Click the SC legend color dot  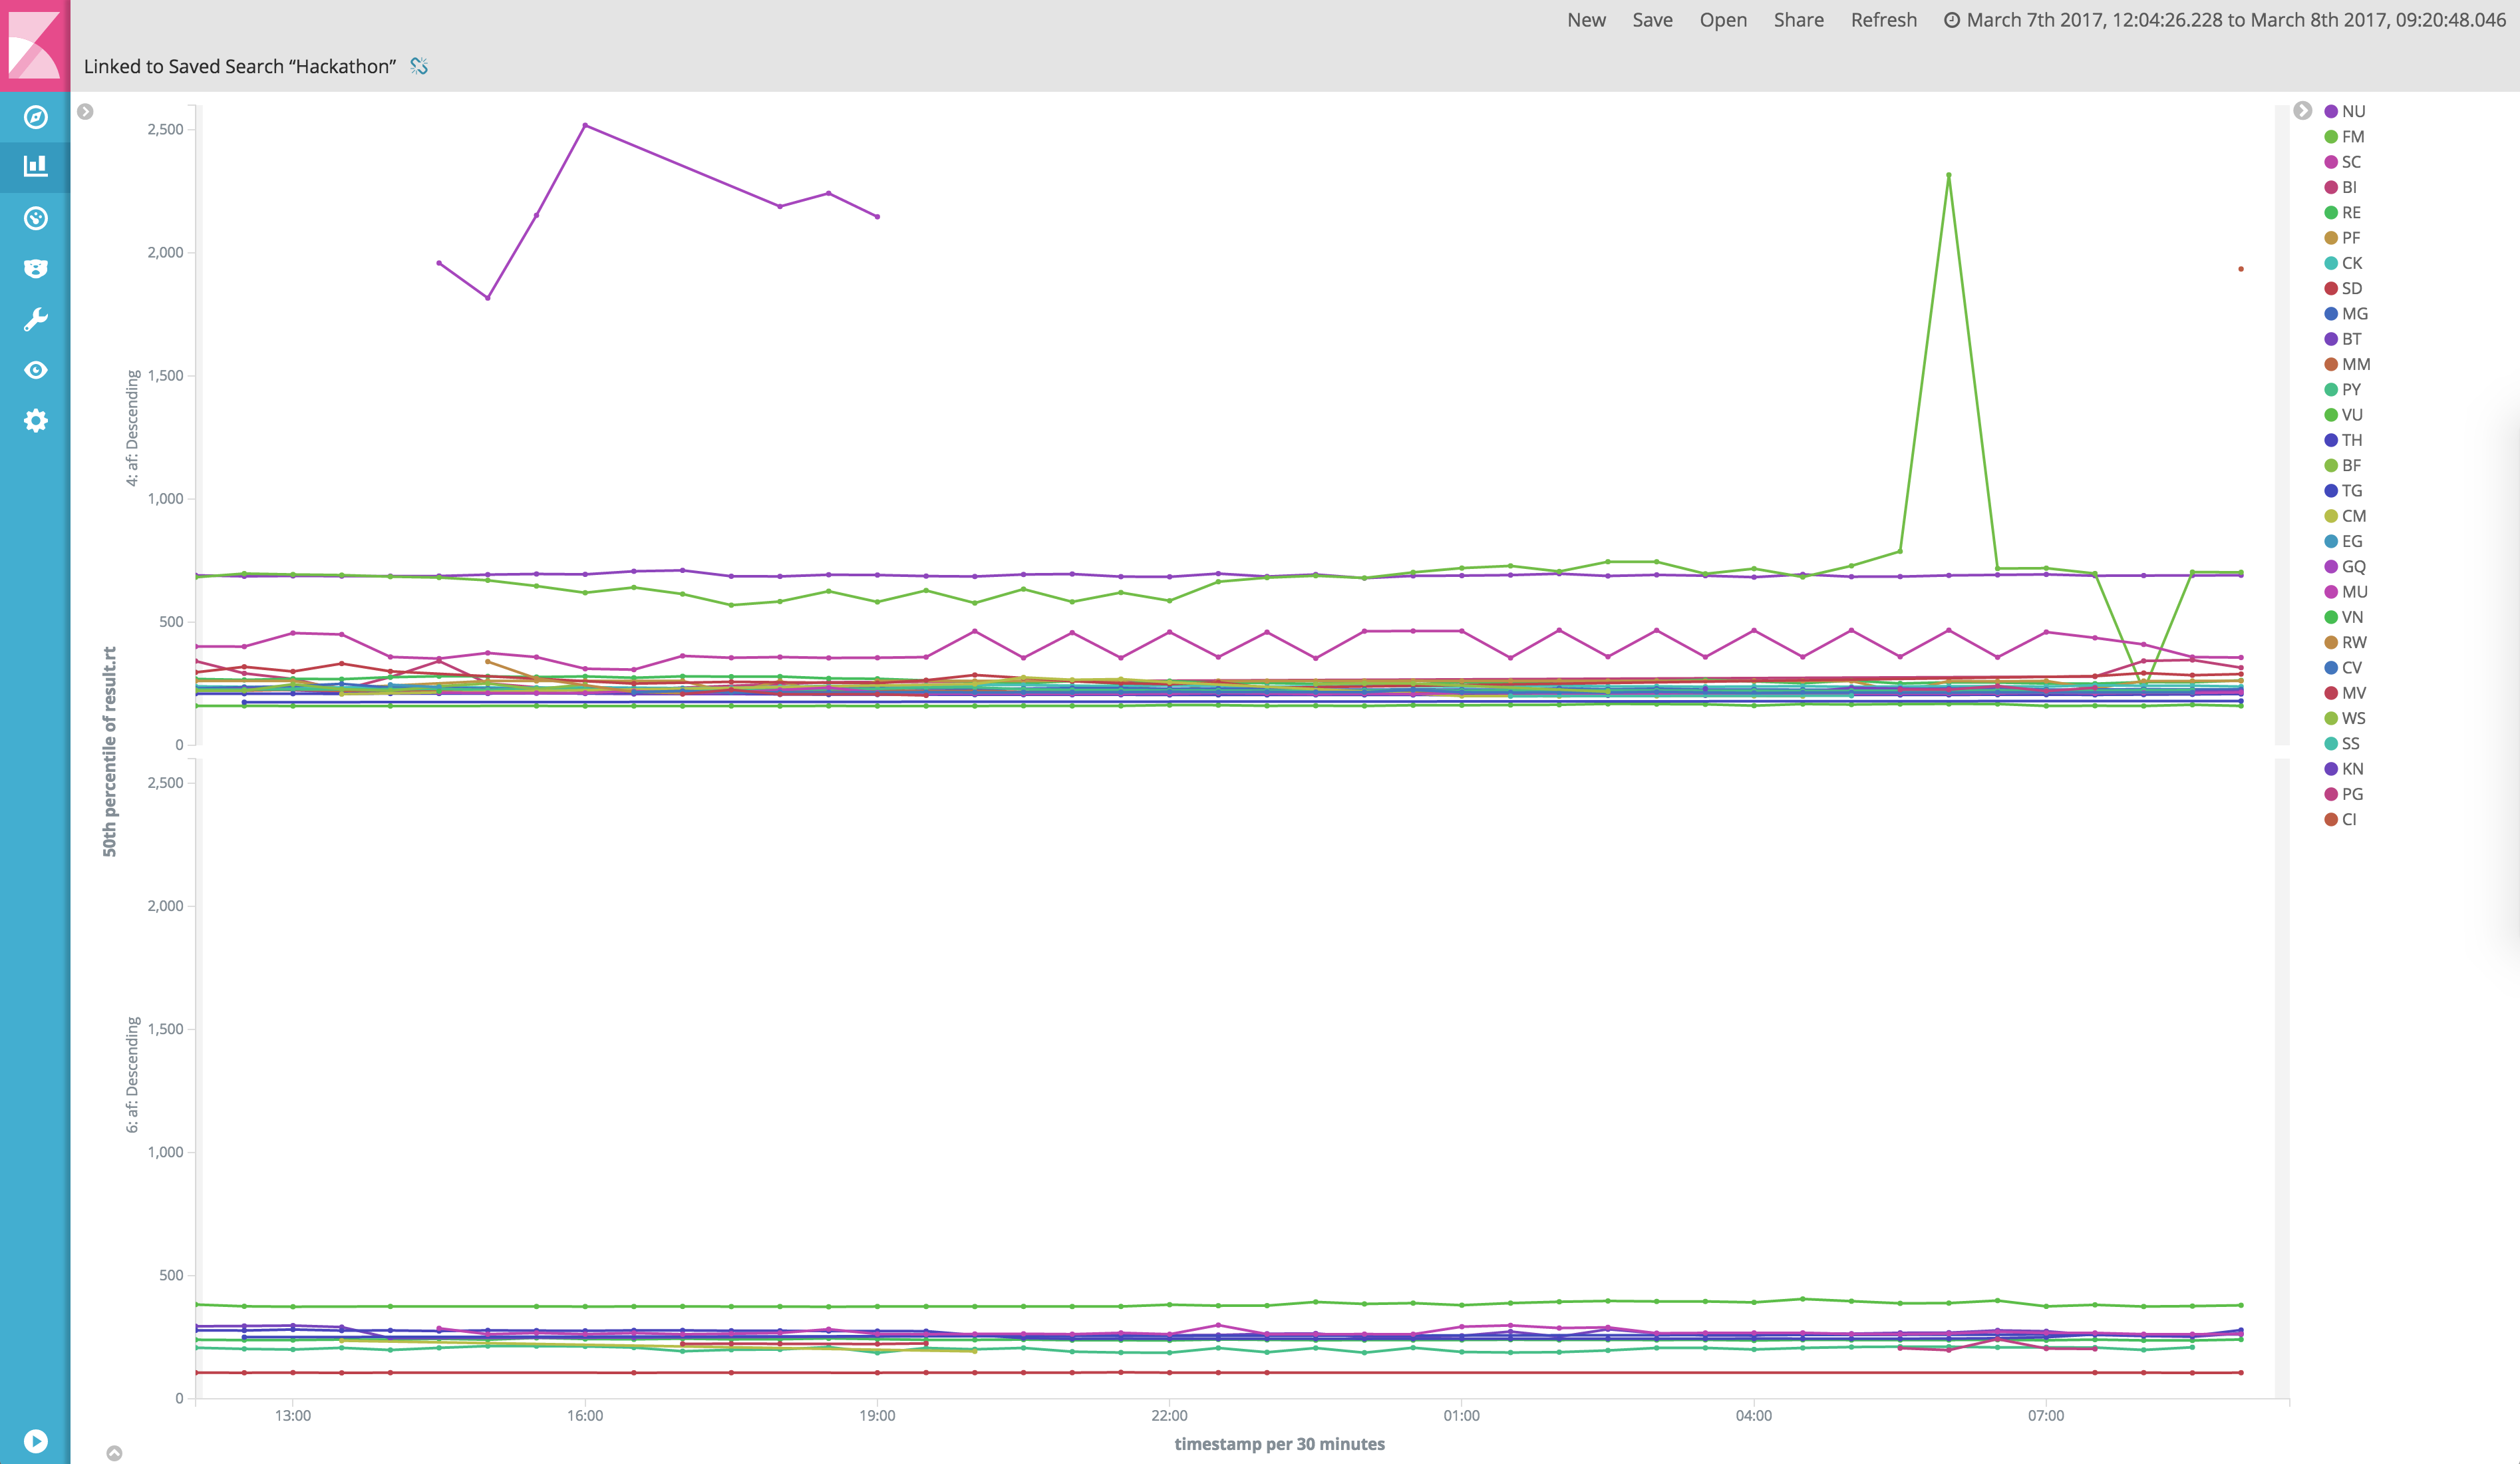tap(2331, 162)
